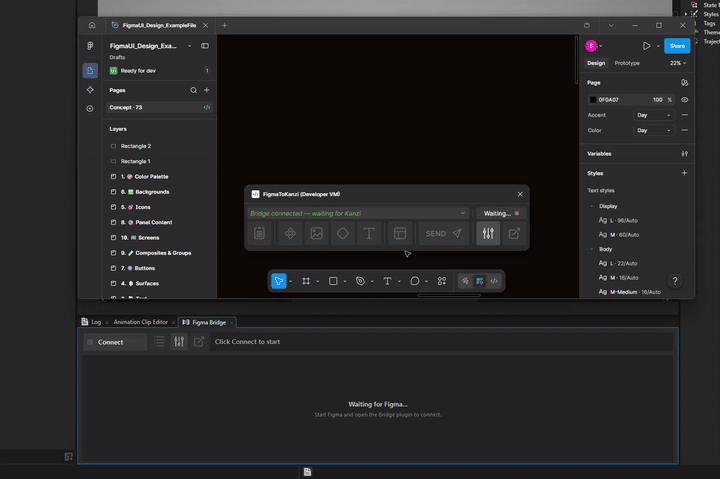Click the plugin text export icon
720x479 pixels.
[x=369, y=233]
